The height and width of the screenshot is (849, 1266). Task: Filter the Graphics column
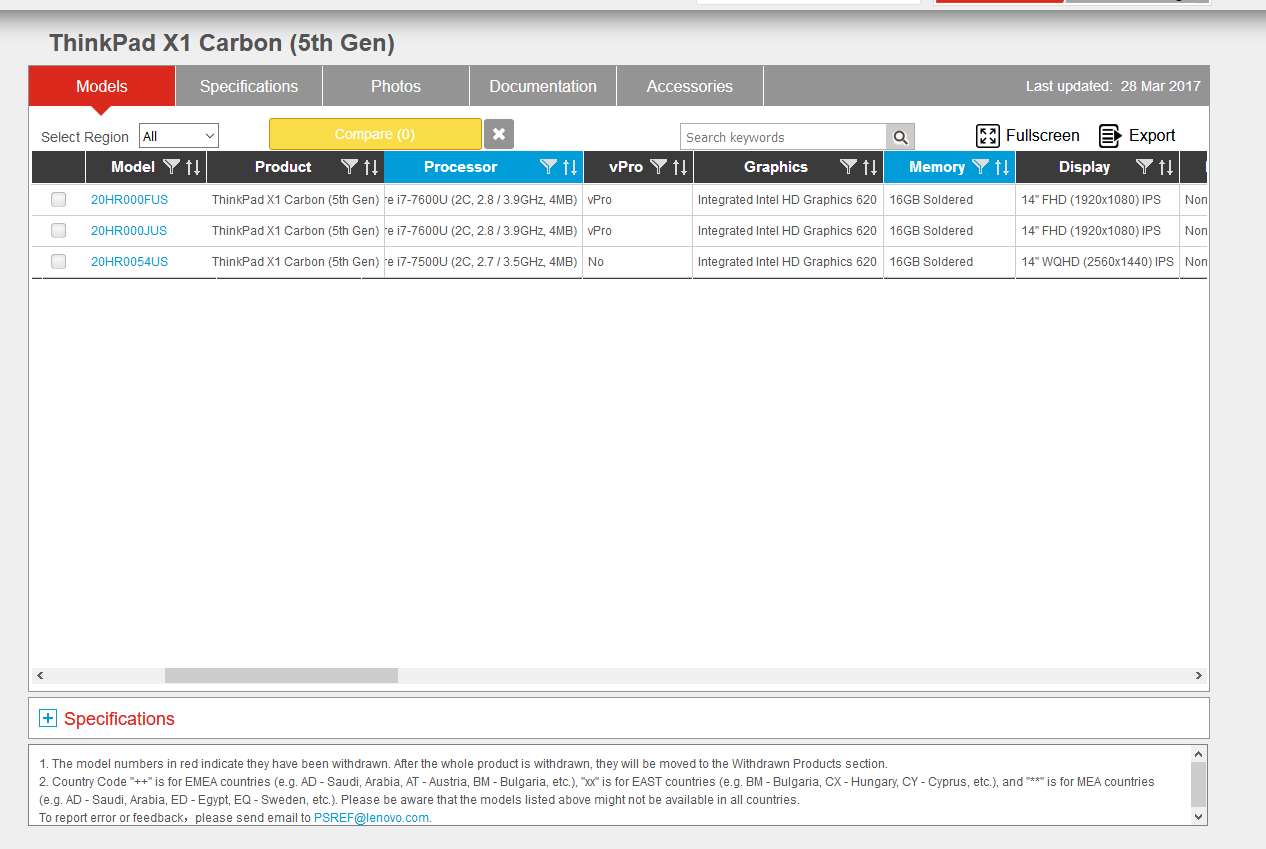coord(848,167)
